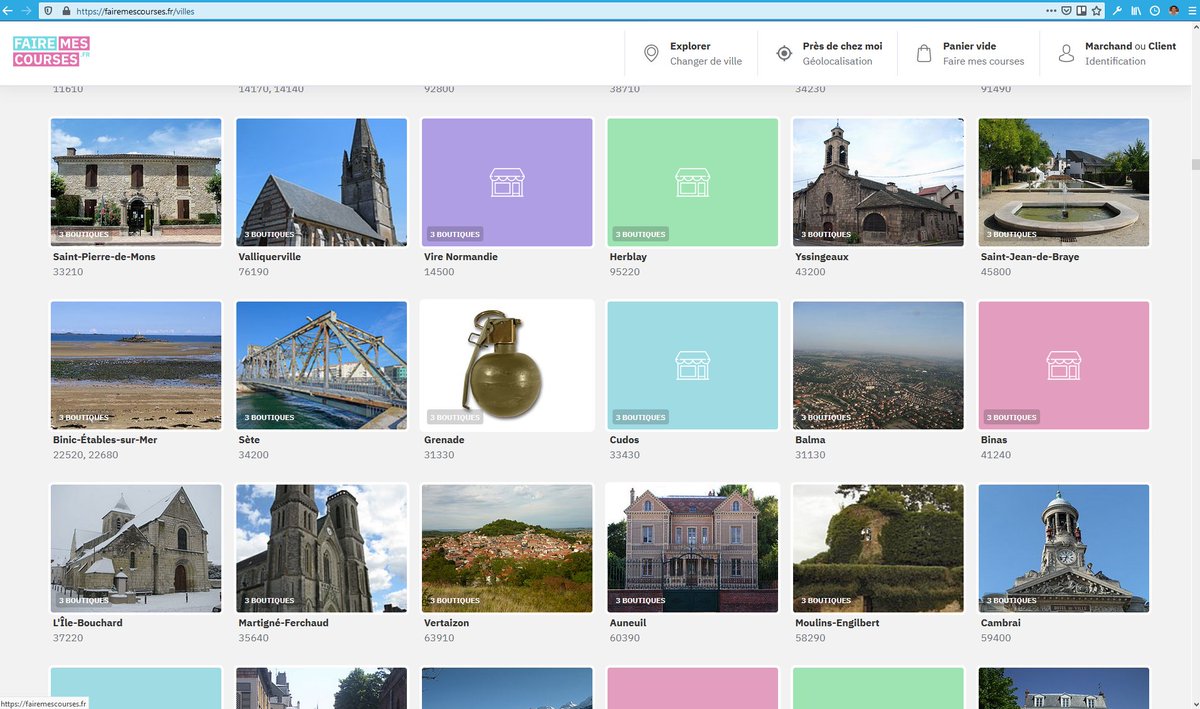Open the Yssingeaux thumbnail
The height and width of the screenshot is (709, 1200).
[x=878, y=182]
